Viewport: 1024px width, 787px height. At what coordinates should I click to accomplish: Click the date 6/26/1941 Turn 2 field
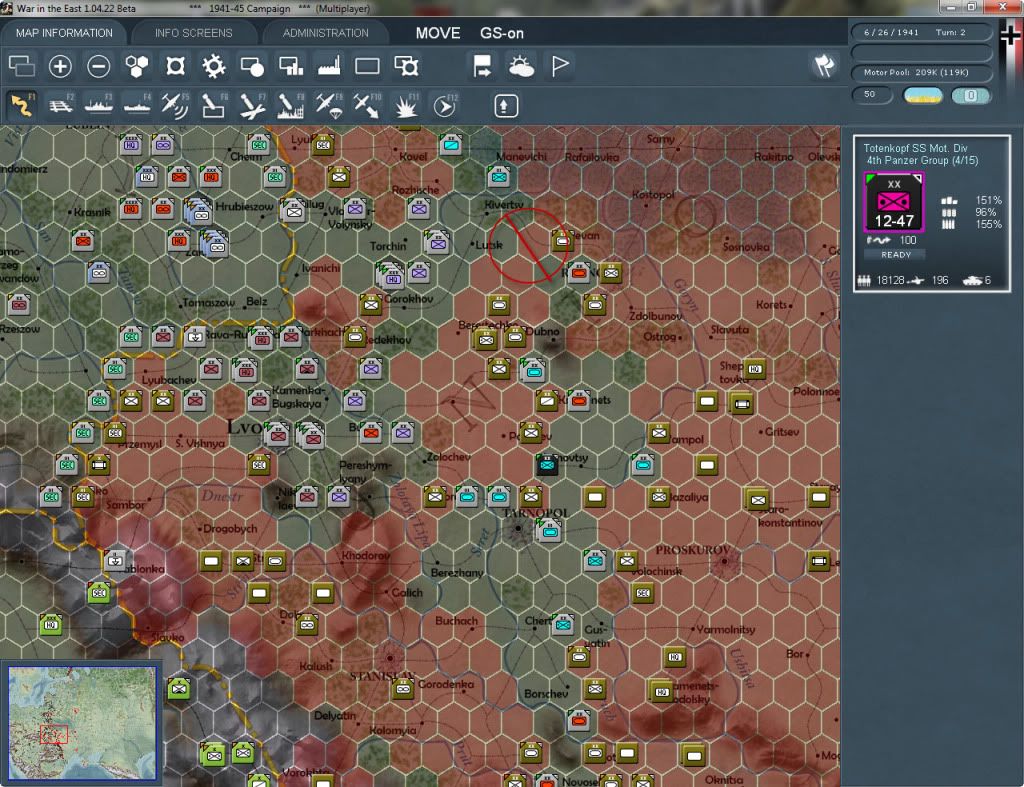coord(921,32)
